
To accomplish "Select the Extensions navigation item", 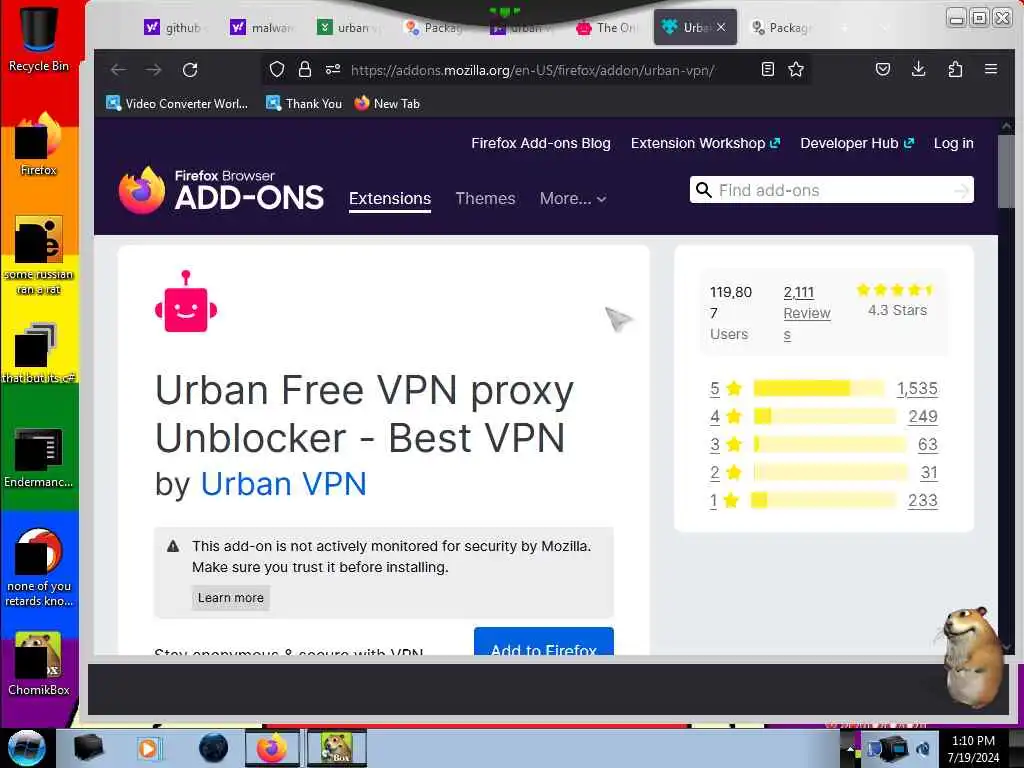I will [390, 199].
